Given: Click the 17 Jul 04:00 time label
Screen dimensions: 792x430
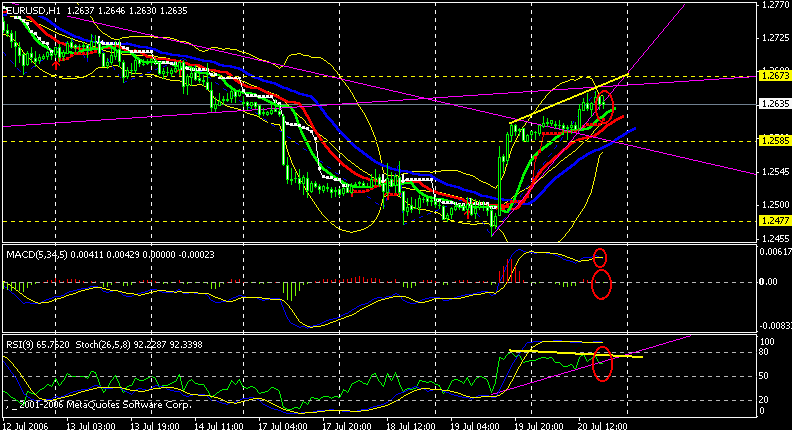Looking at the screenshot, I should pyautogui.click(x=283, y=425).
